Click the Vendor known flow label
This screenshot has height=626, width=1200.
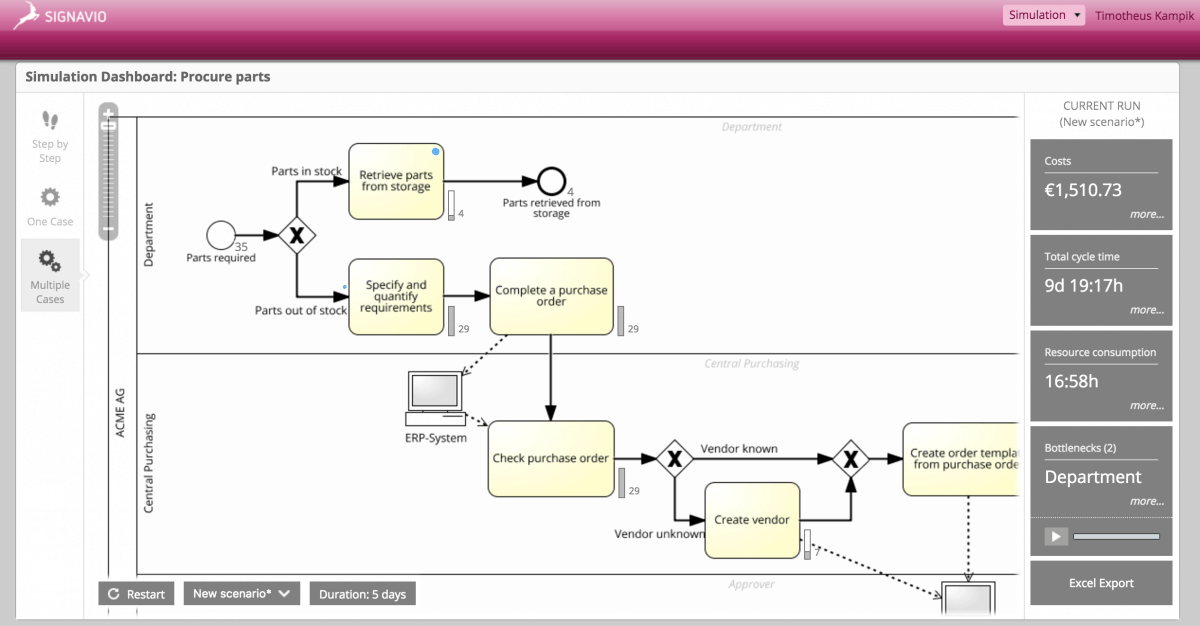[x=739, y=448]
